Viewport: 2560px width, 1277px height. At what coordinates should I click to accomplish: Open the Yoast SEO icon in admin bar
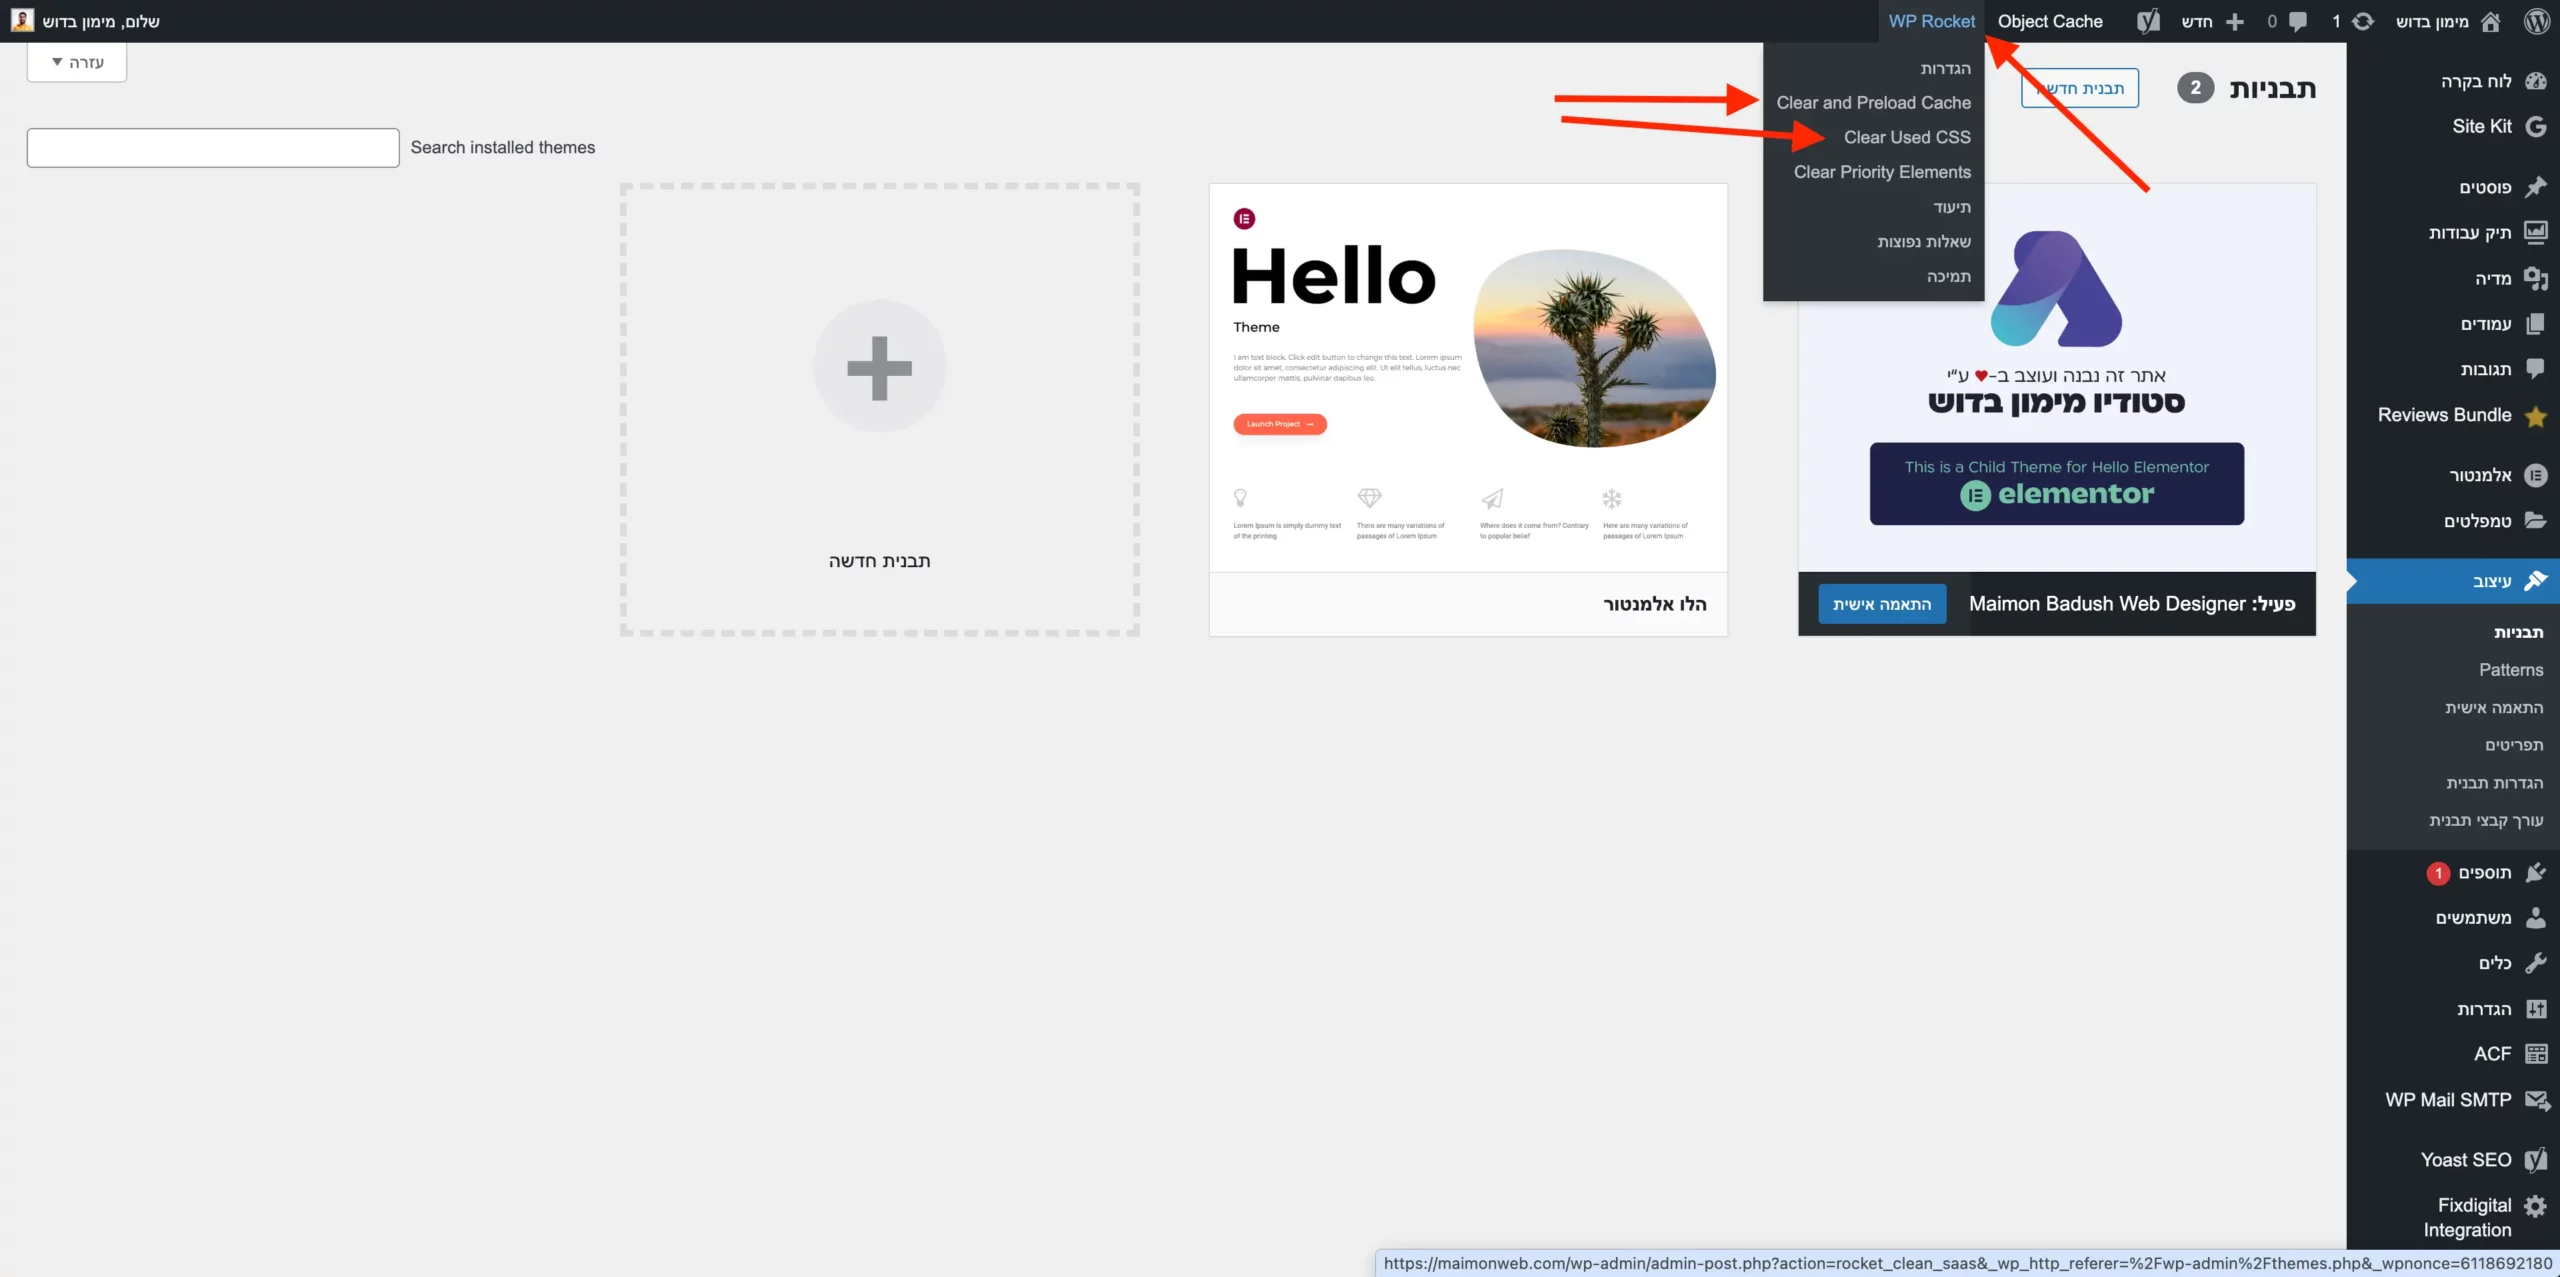[2148, 21]
